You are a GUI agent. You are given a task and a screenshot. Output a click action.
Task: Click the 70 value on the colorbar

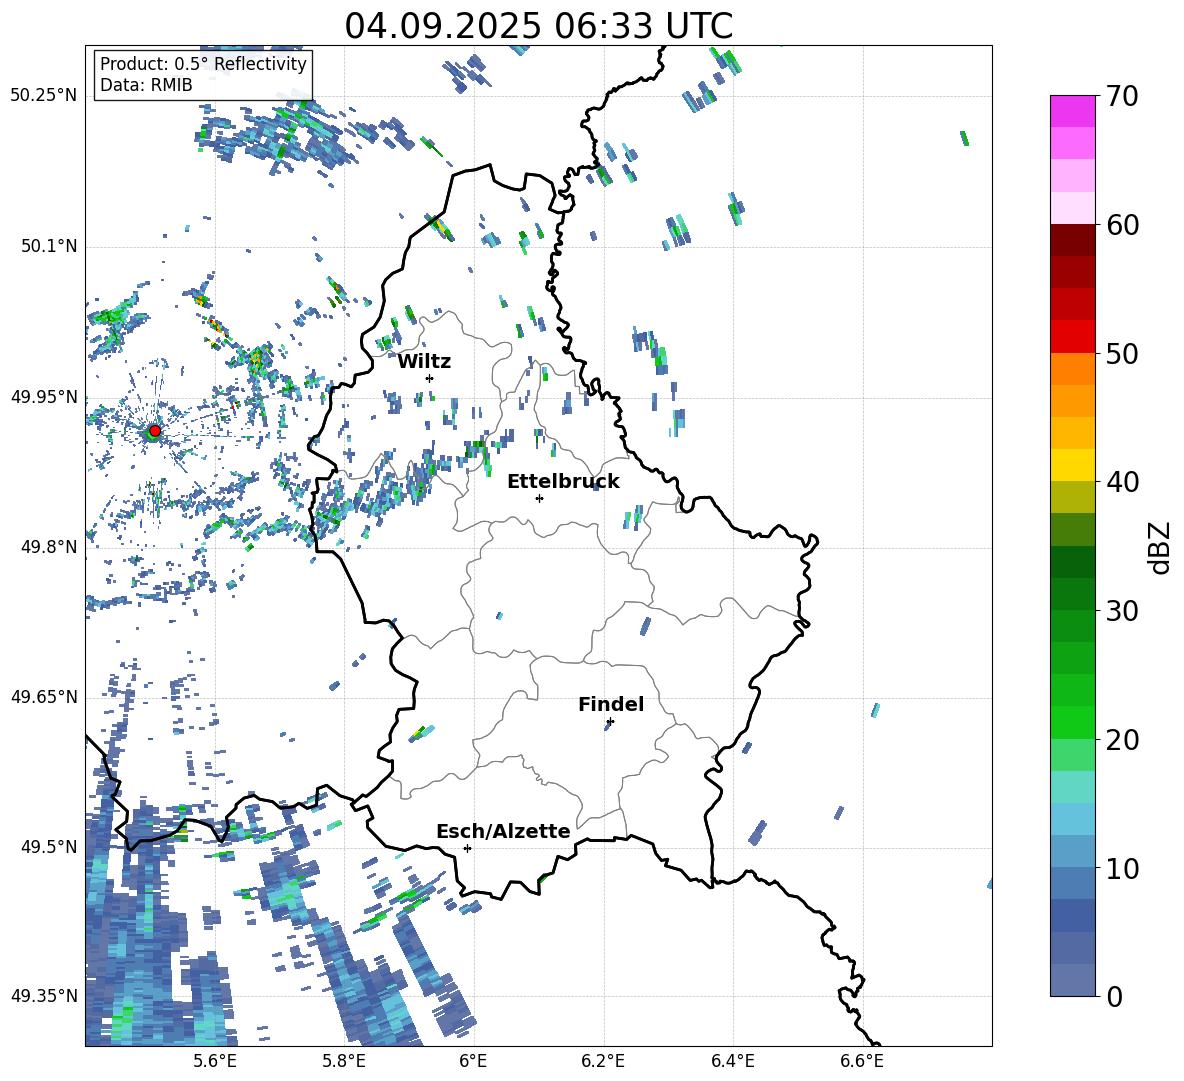click(x=1122, y=97)
